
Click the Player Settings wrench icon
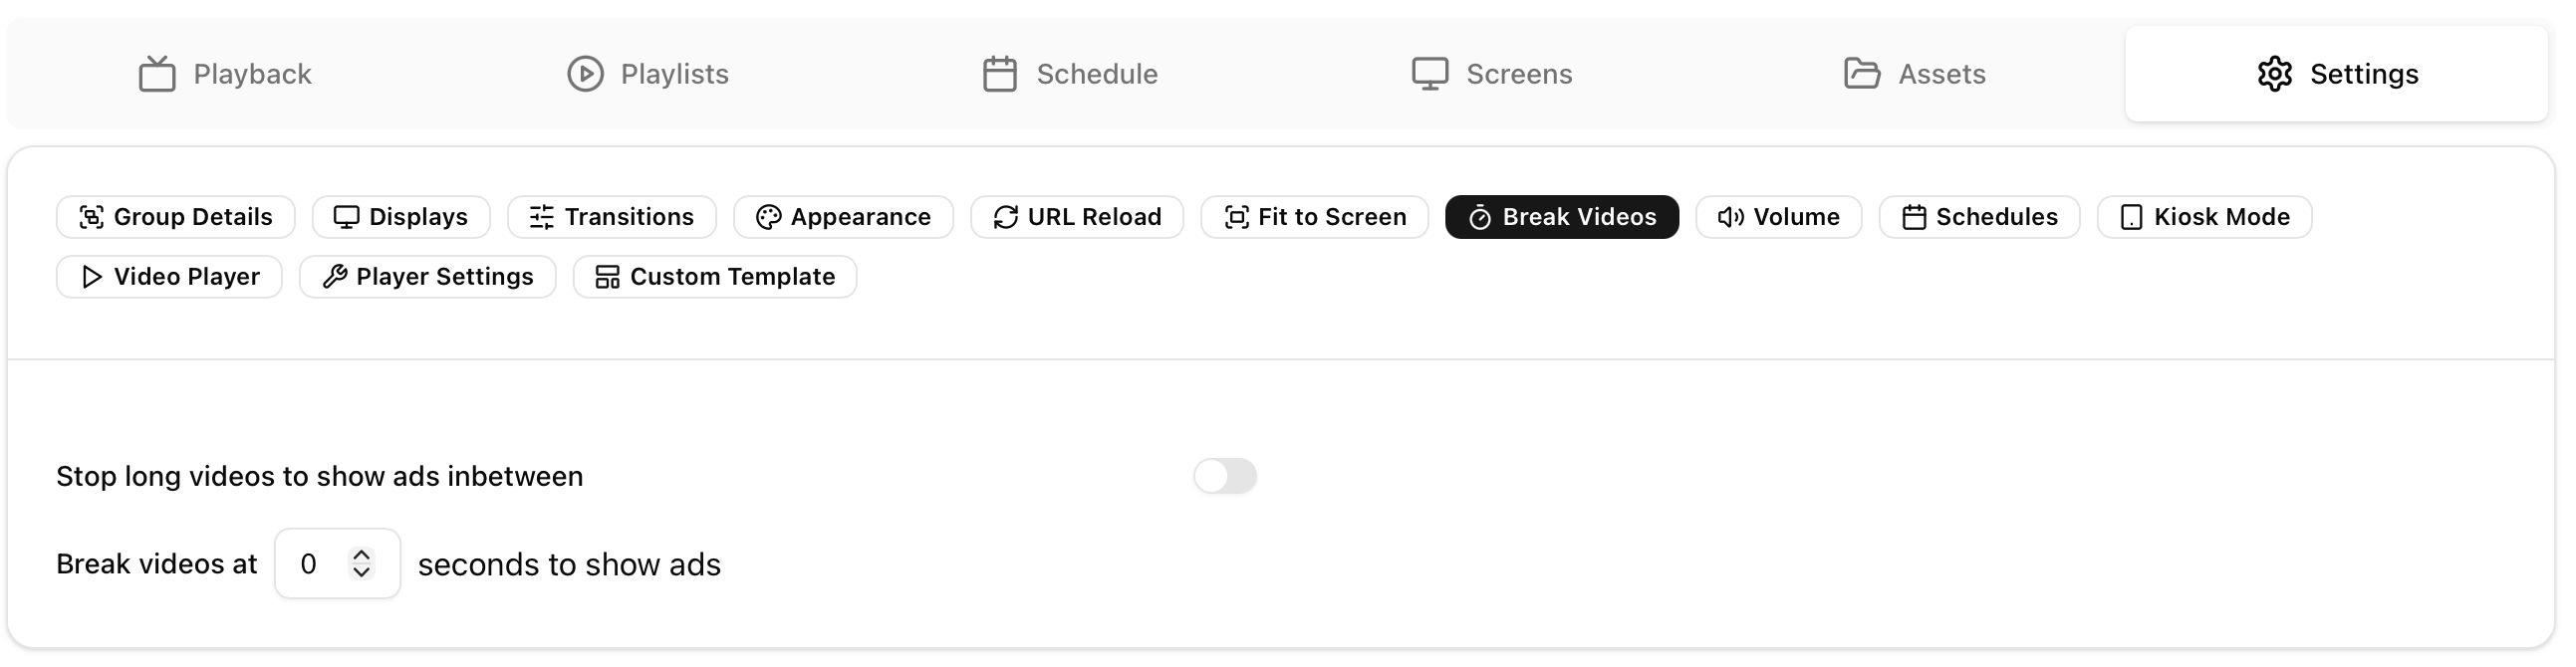334,277
